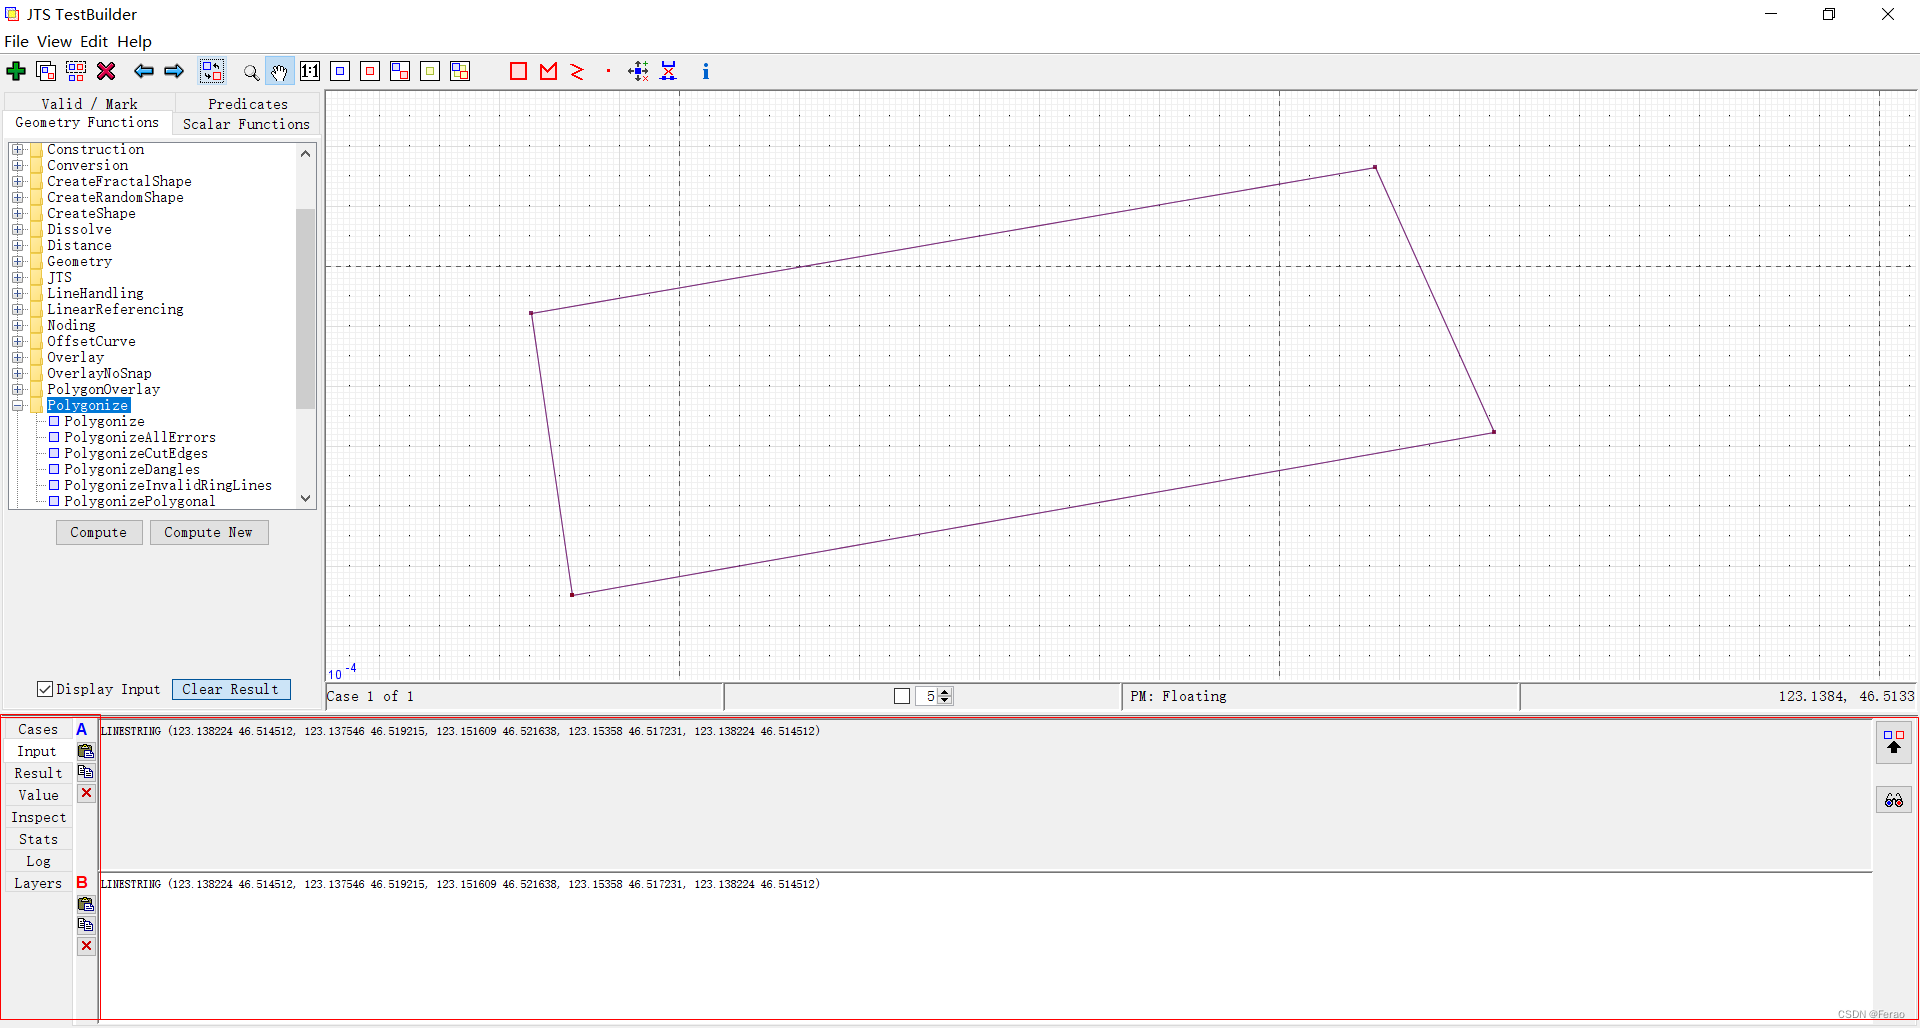
Task: Open the Layers tab in bottom panel
Action: click(38, 883)
